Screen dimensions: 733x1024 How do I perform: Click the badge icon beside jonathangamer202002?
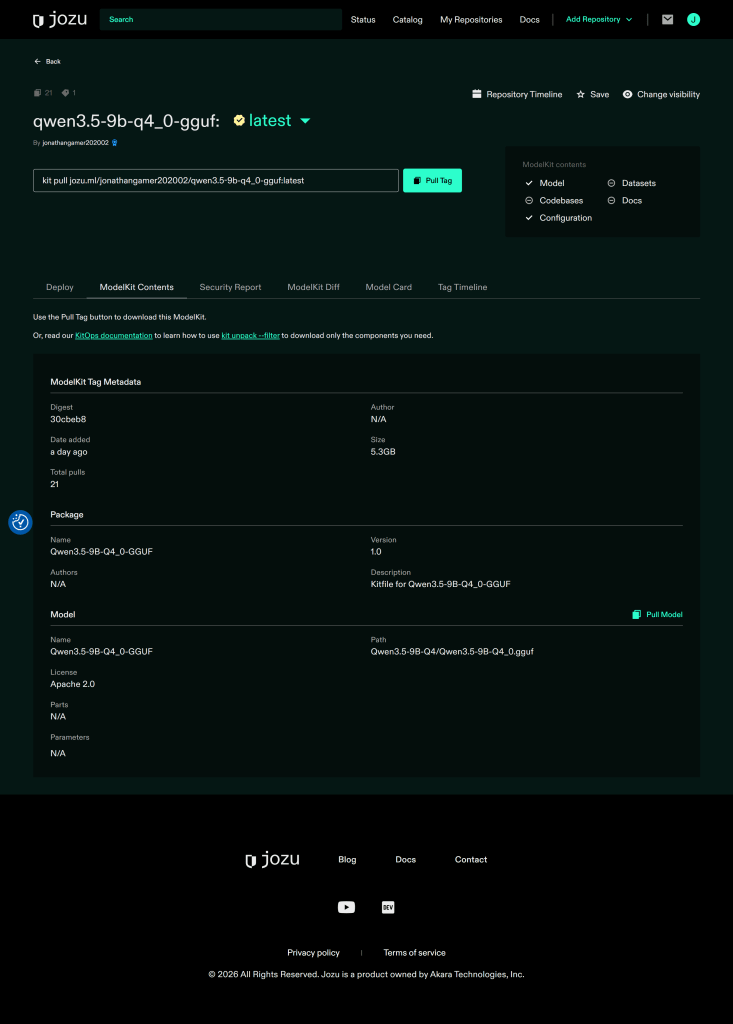[x=114, y=142]
